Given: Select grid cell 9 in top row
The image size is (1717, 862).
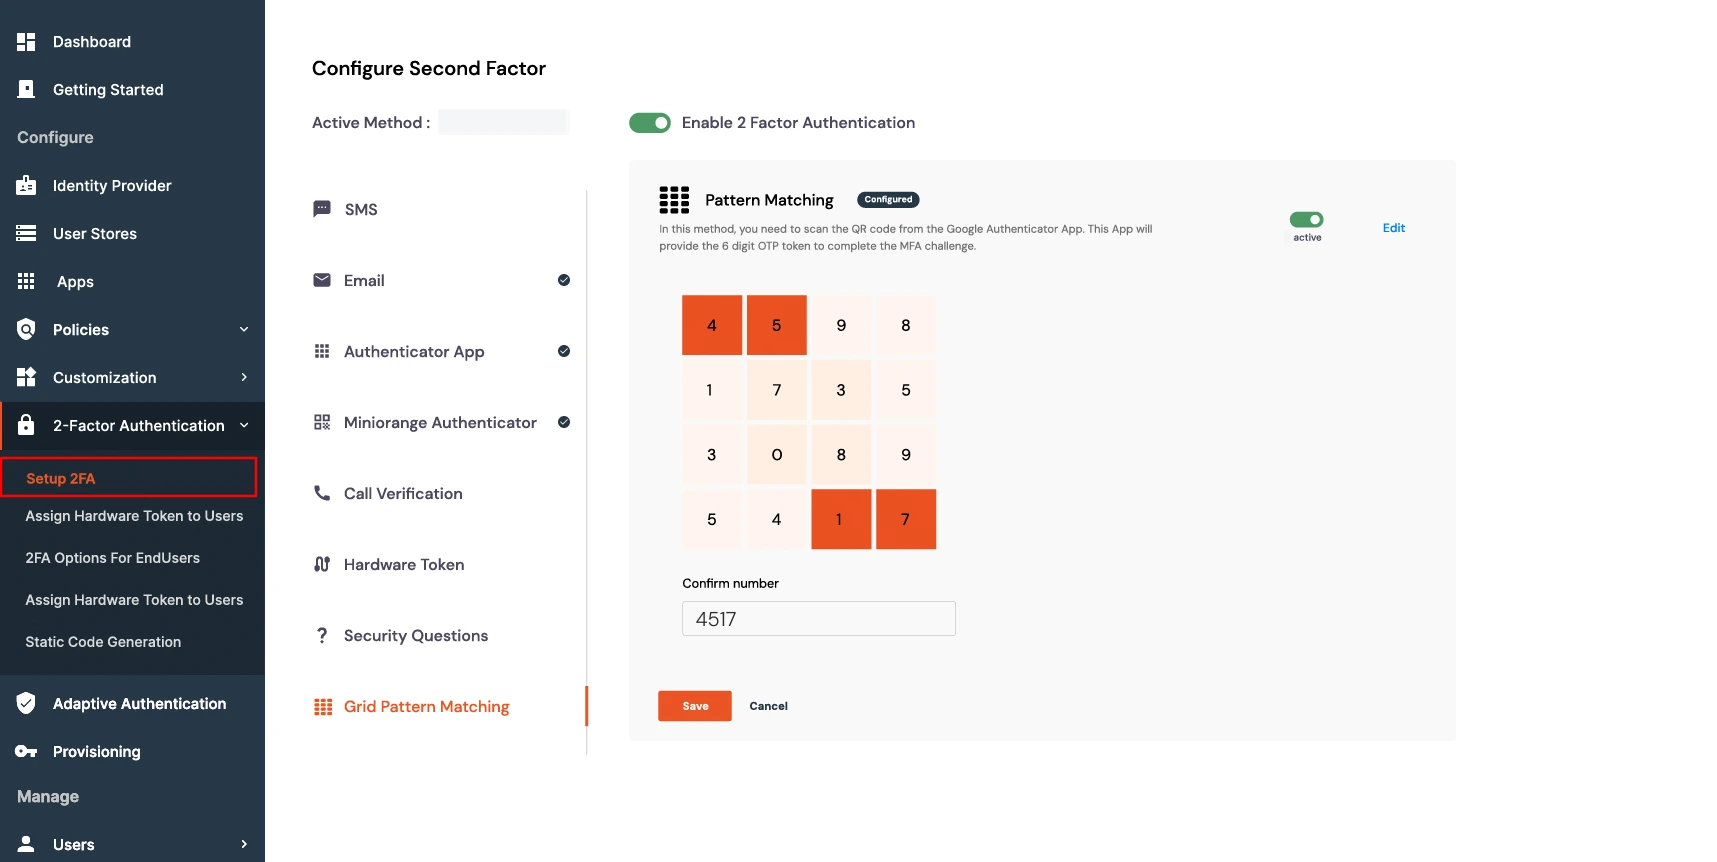Looking at the screenshot, I should (x=841, y=325).
